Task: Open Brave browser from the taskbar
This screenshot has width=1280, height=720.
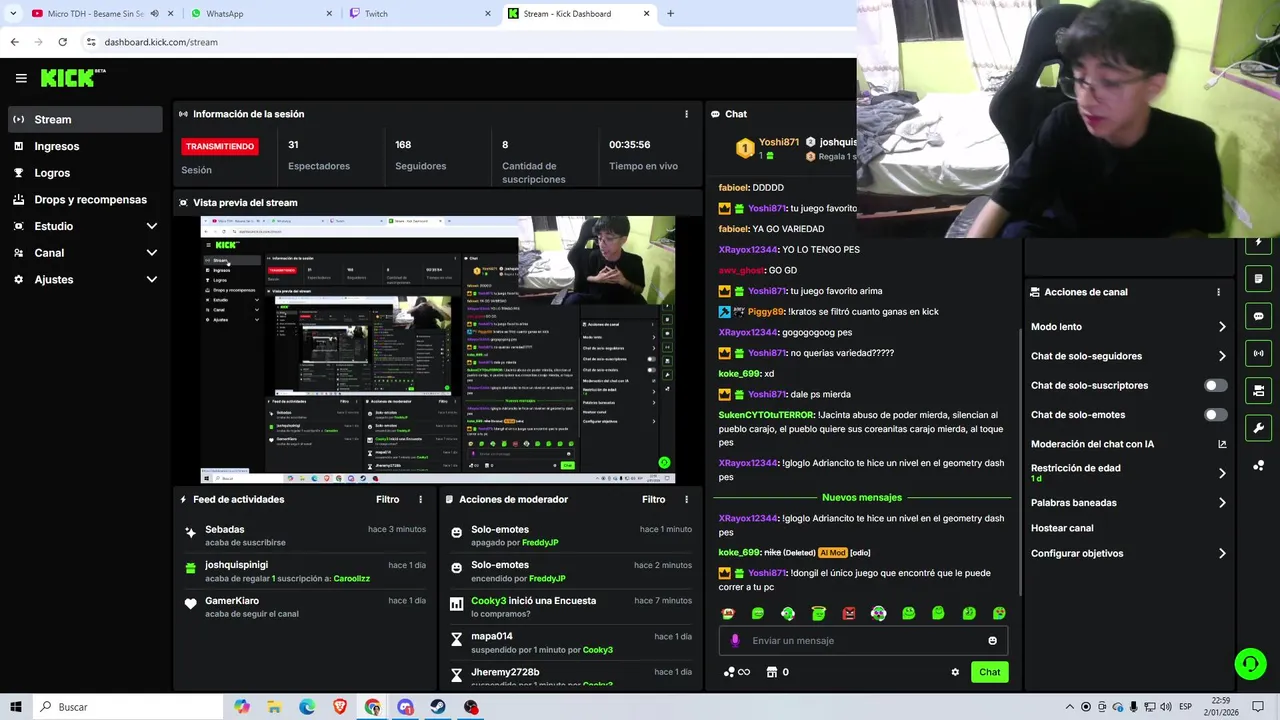Action: point(339,707)
